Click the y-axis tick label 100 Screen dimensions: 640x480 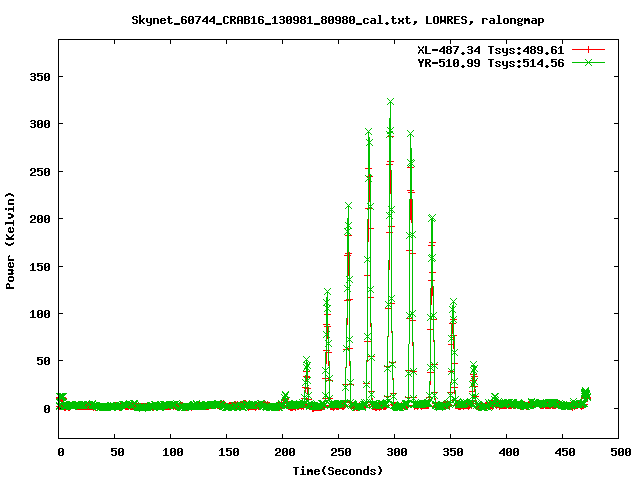(x=40, y=314)
